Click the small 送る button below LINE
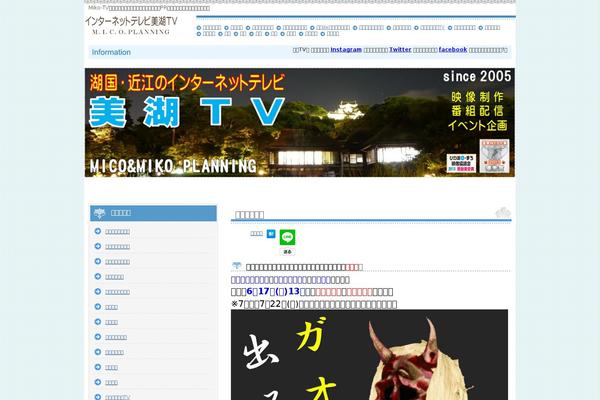Image resolution: width=600 pixels, height=400 pixels. pyautogui.click(x=287, y=252)
